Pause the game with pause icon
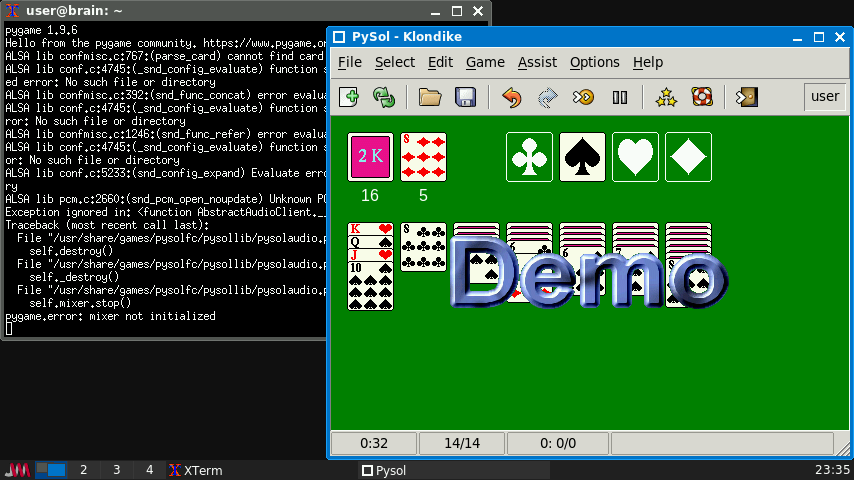This screenshot has width=854, height=480. (619, 98)
